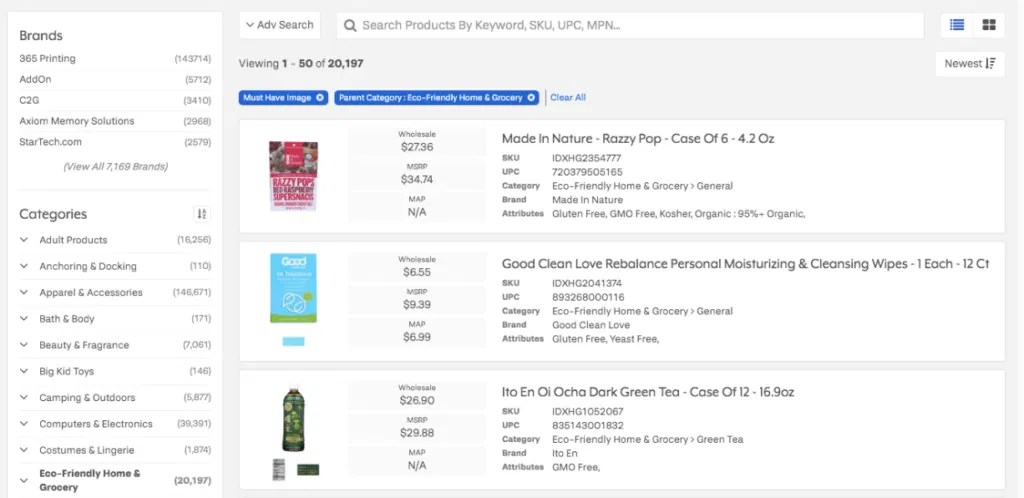1024x498 pixels.
Task: Remove the Must Have Image filter
Action: point(320,97)
